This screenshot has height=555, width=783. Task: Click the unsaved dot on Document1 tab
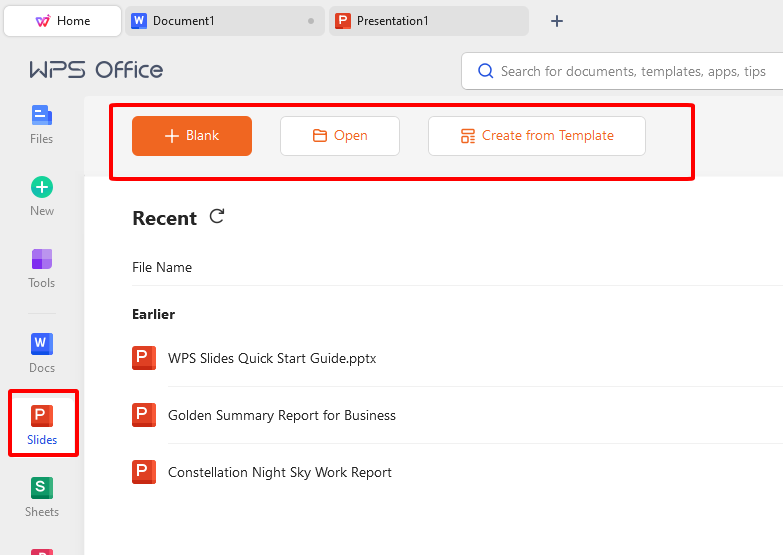(311, 21)
